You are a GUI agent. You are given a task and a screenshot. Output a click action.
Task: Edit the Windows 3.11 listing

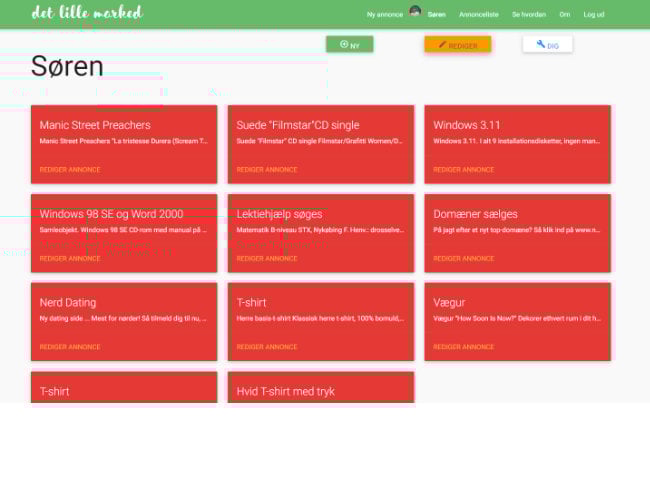click(463, 170)
